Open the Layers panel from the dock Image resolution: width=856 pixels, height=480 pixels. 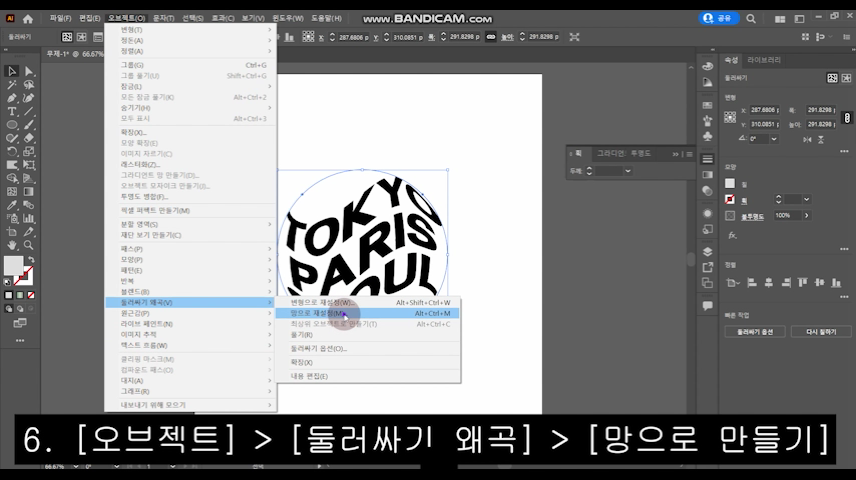point(708,252)
